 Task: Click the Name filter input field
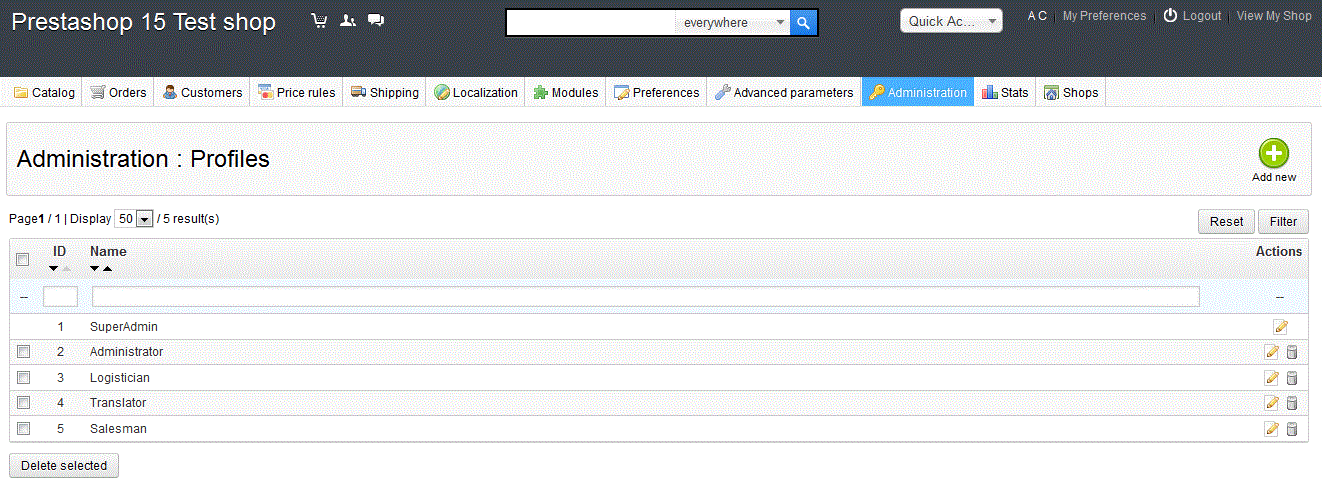coord(645,297)
